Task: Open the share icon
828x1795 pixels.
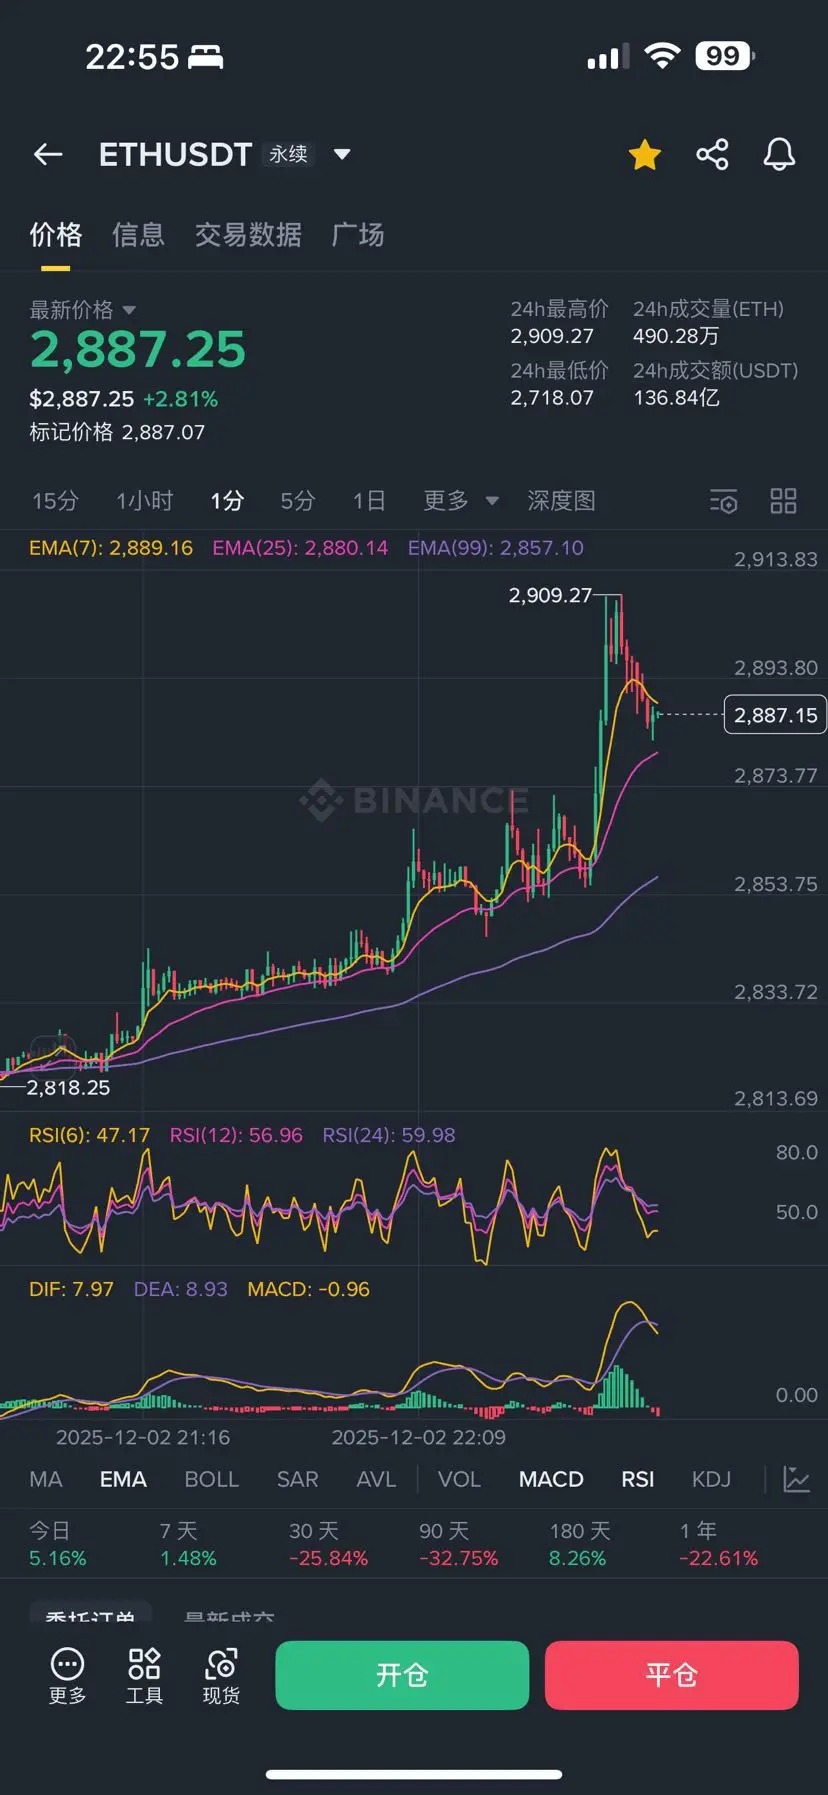Action: (x=712, y=154)
